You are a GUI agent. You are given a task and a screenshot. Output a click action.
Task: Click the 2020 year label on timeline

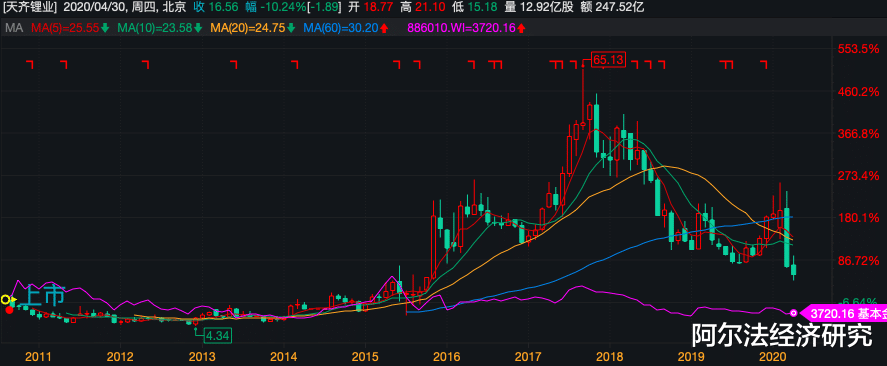(772, 356)
